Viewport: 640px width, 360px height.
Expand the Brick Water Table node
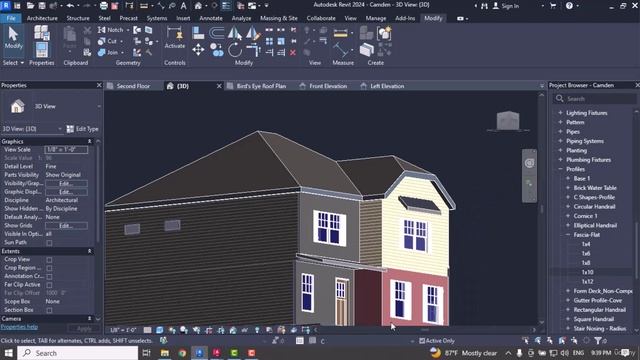click(568, 188)
